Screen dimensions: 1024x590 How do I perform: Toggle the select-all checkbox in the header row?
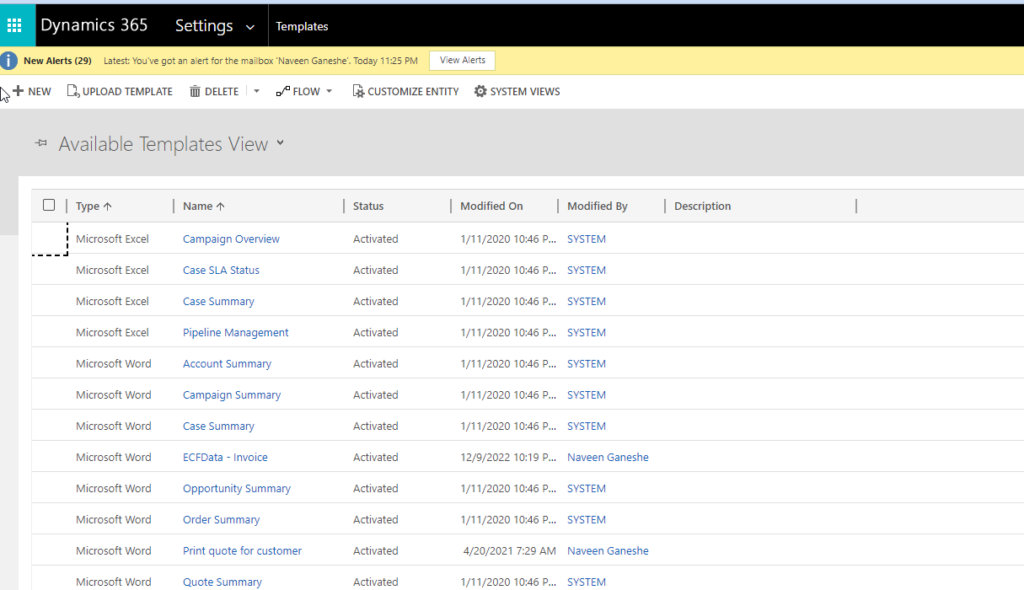point(48,204)
